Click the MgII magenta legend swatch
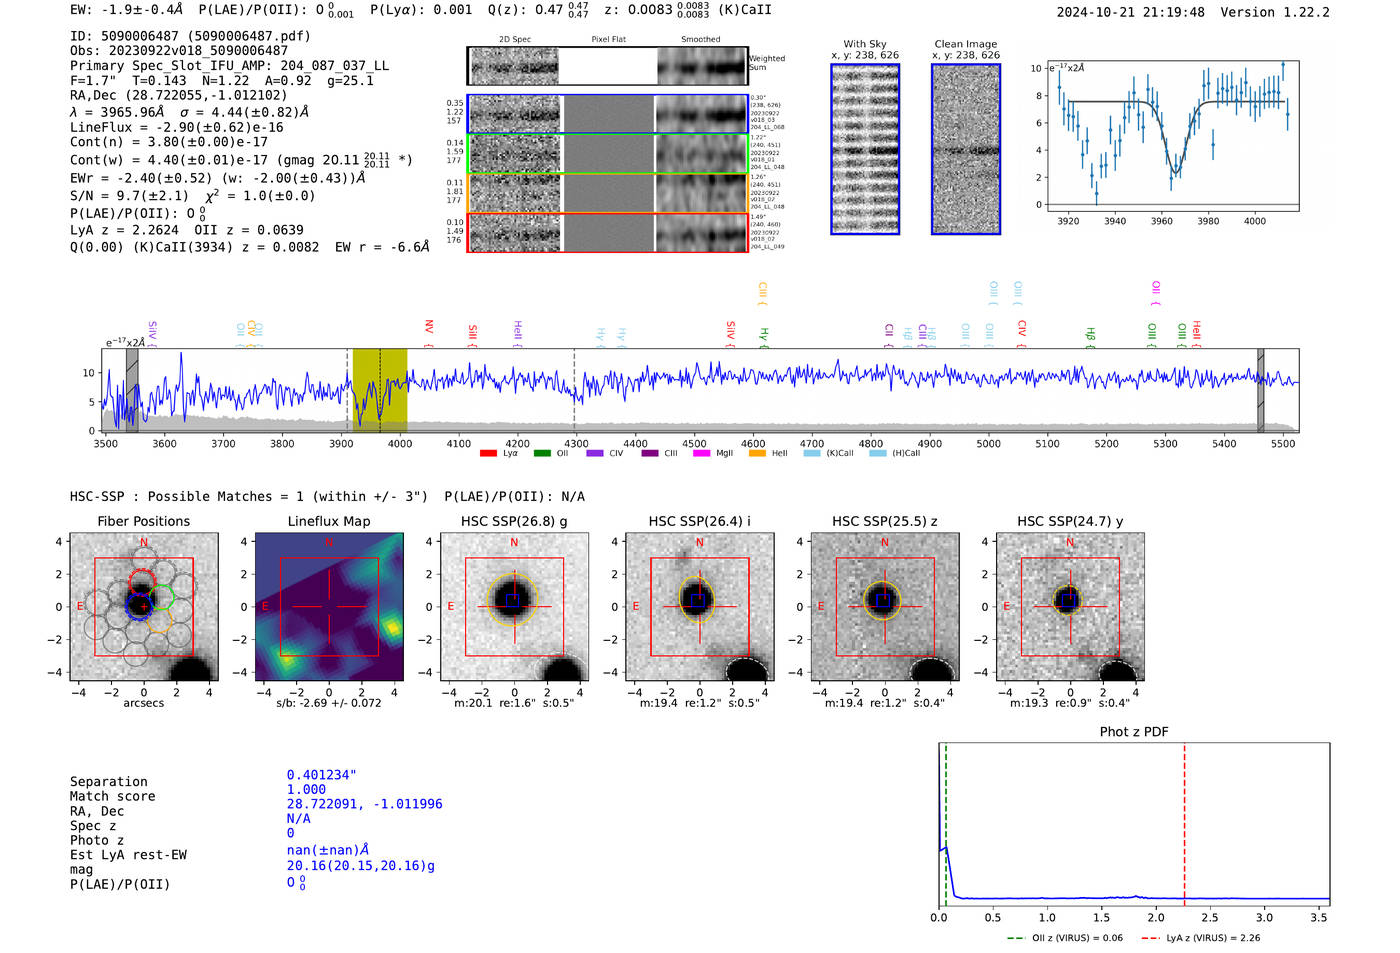The width and height of the screenshot is (1400, 953). pyautogui.click(x=701, y=454)
